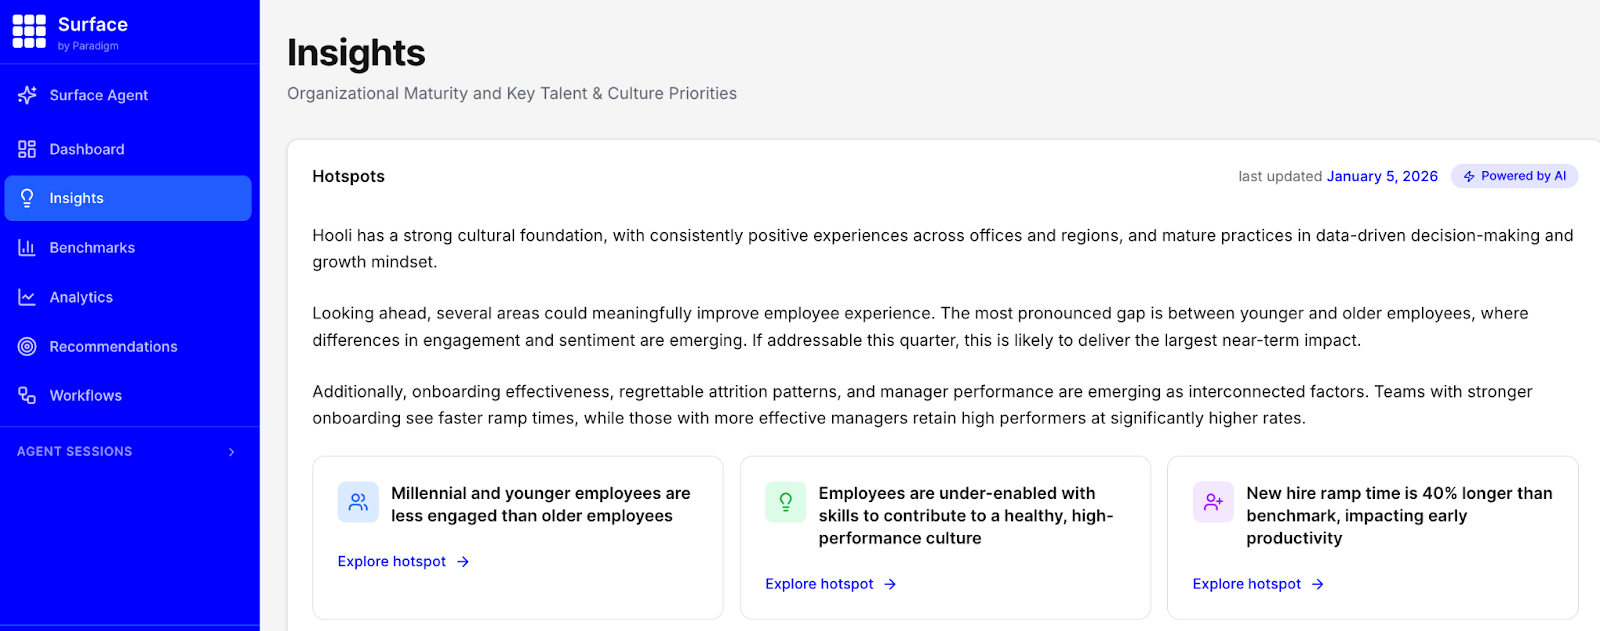Click the Workflows icon in the sidebar
This screenshot has height=631, width=1600.
pyautogui.click(x=27, y=395)
